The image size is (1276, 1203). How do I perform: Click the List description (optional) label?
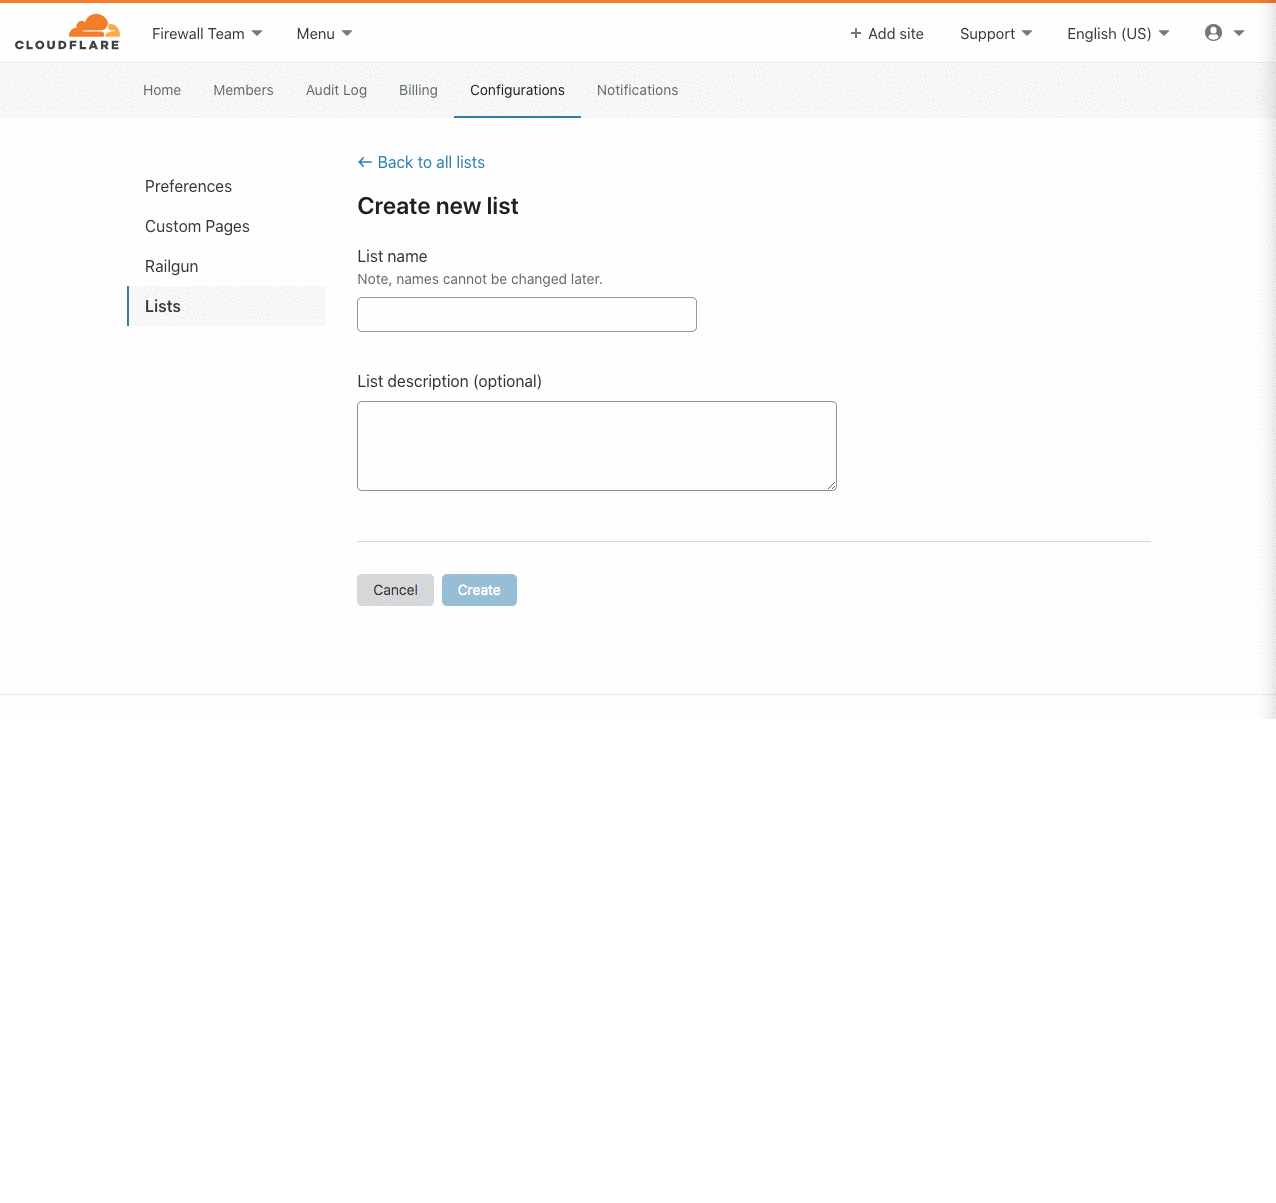pyautogui.click(x=449, y=381)
